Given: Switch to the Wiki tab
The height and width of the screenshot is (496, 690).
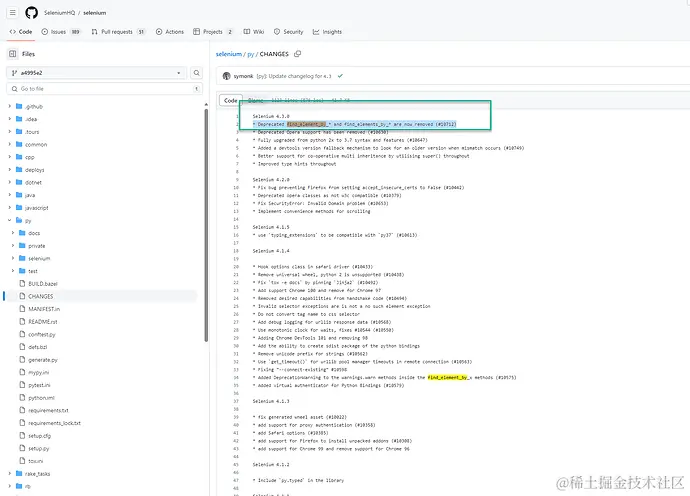Looking at the screenshot, I should [x=254, y=32].
